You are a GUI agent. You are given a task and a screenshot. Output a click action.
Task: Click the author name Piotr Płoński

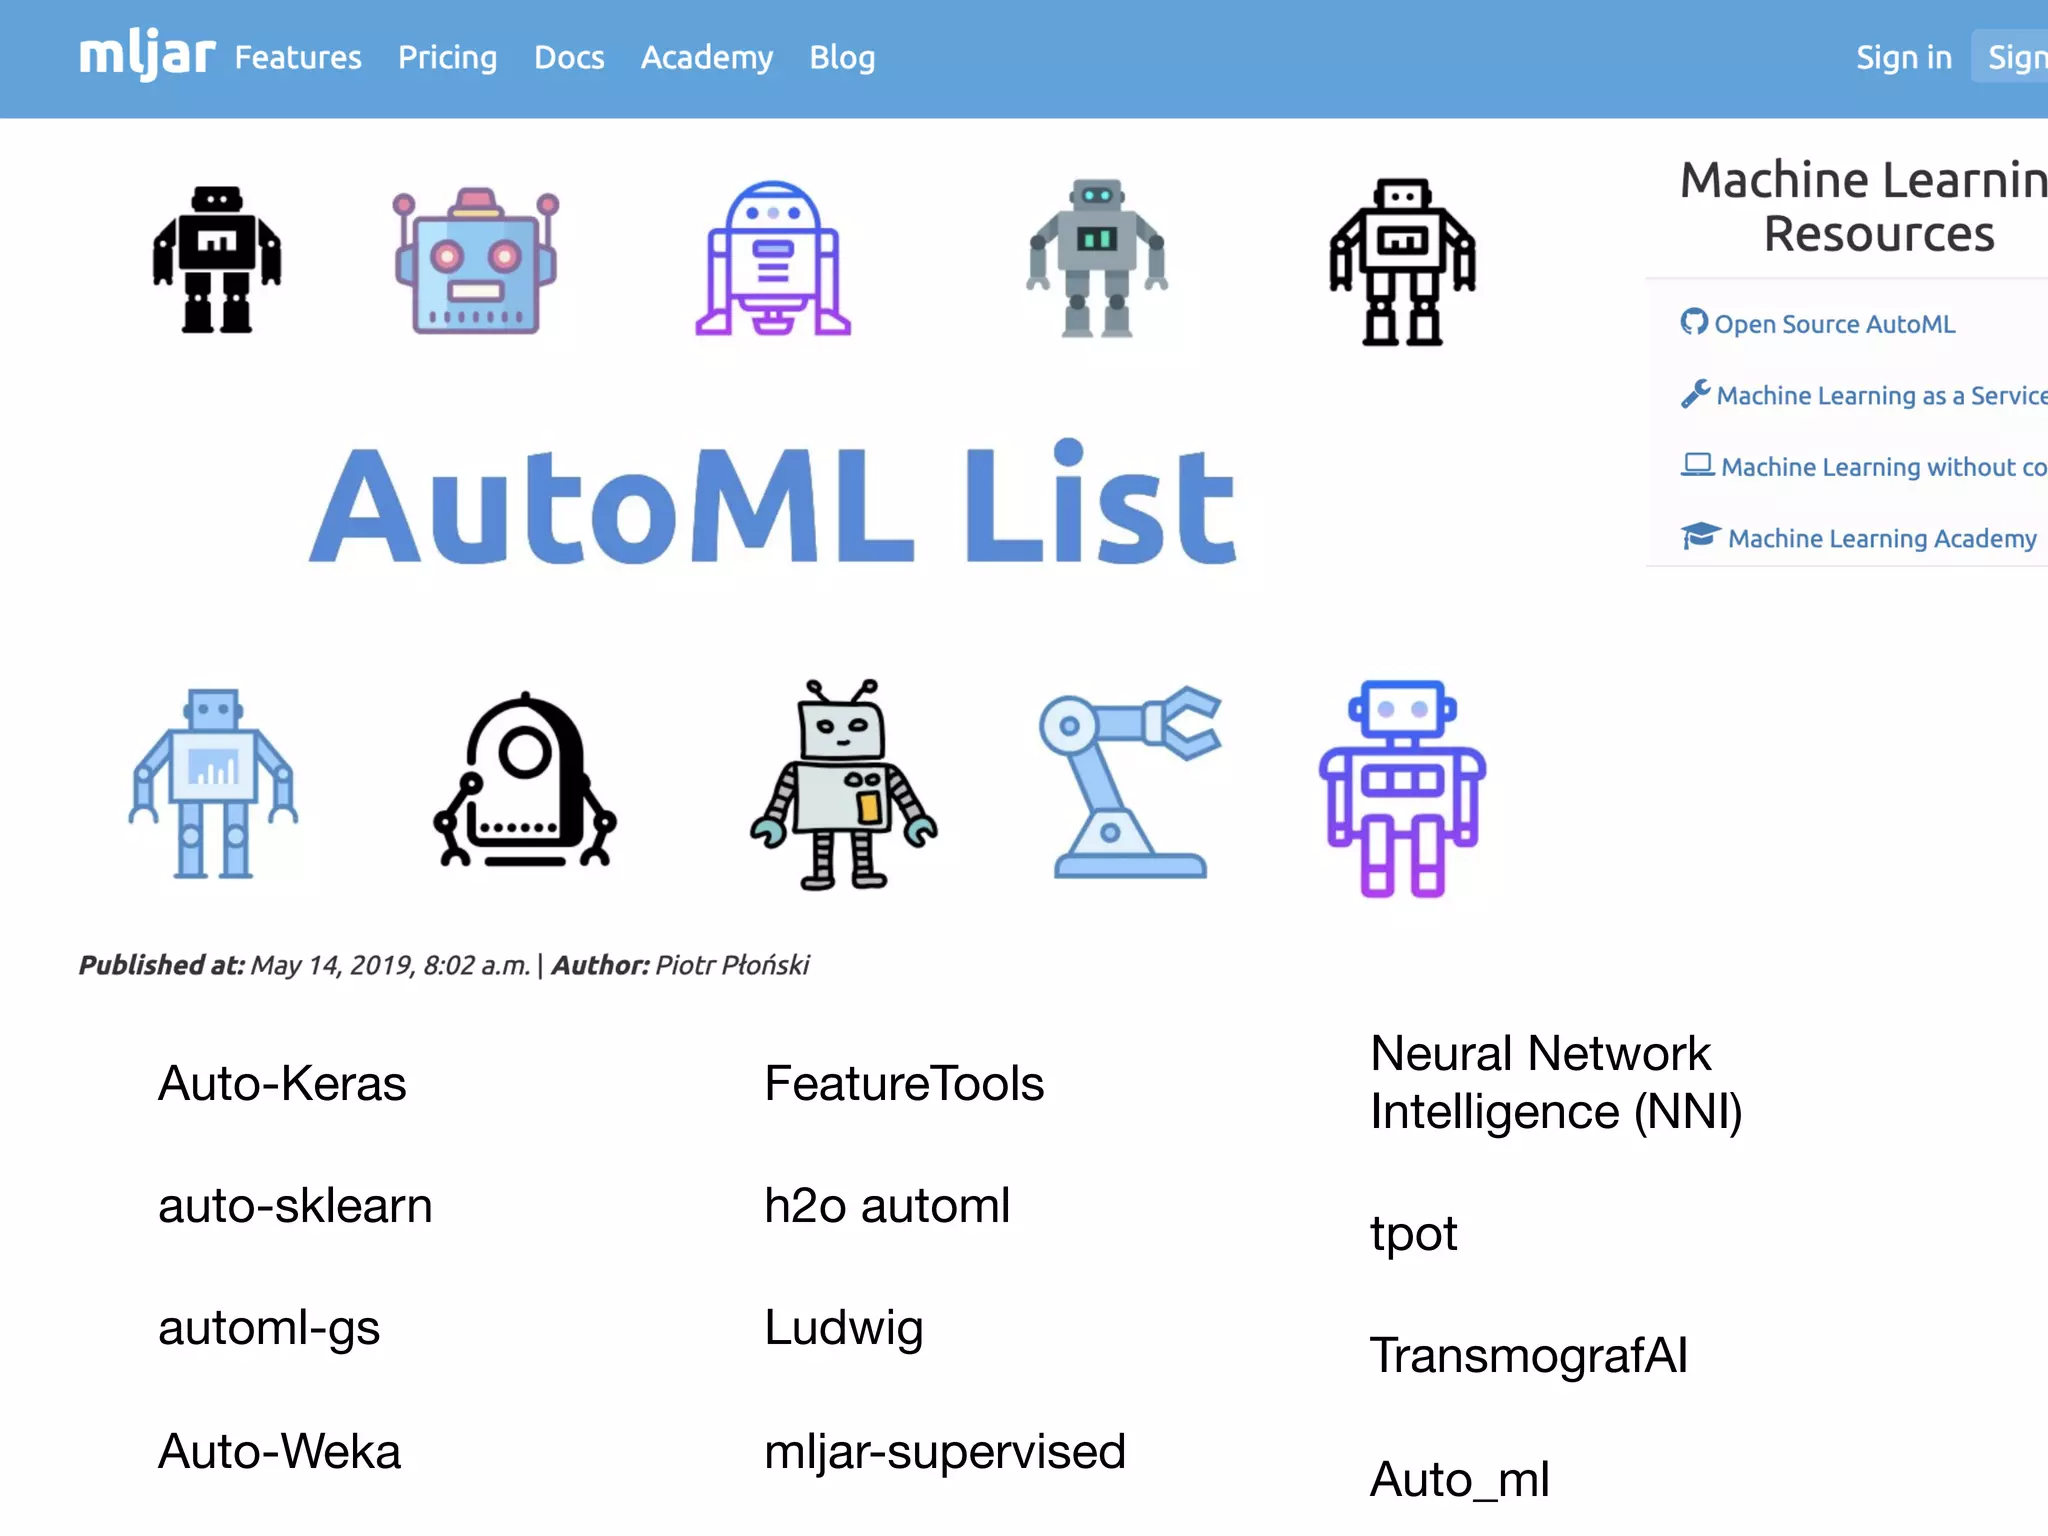pos(732,965)
